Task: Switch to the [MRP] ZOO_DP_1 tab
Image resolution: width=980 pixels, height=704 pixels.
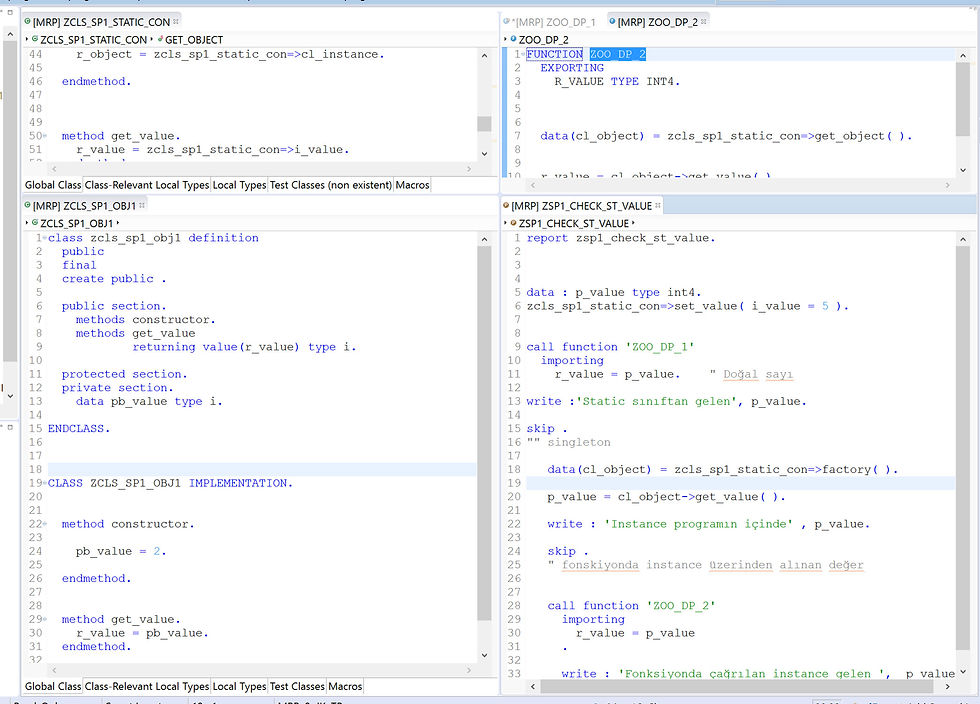Action: coord(550,22)
